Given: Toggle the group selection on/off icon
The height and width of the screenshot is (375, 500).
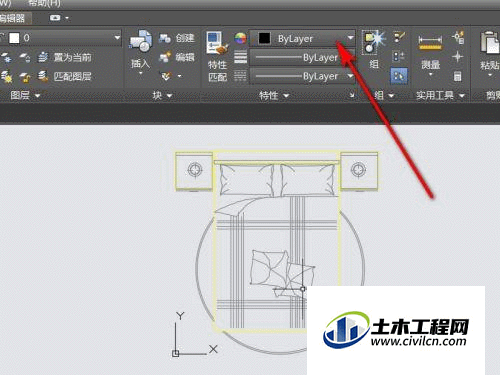Looking at the screenshot, I should [399, 76].
